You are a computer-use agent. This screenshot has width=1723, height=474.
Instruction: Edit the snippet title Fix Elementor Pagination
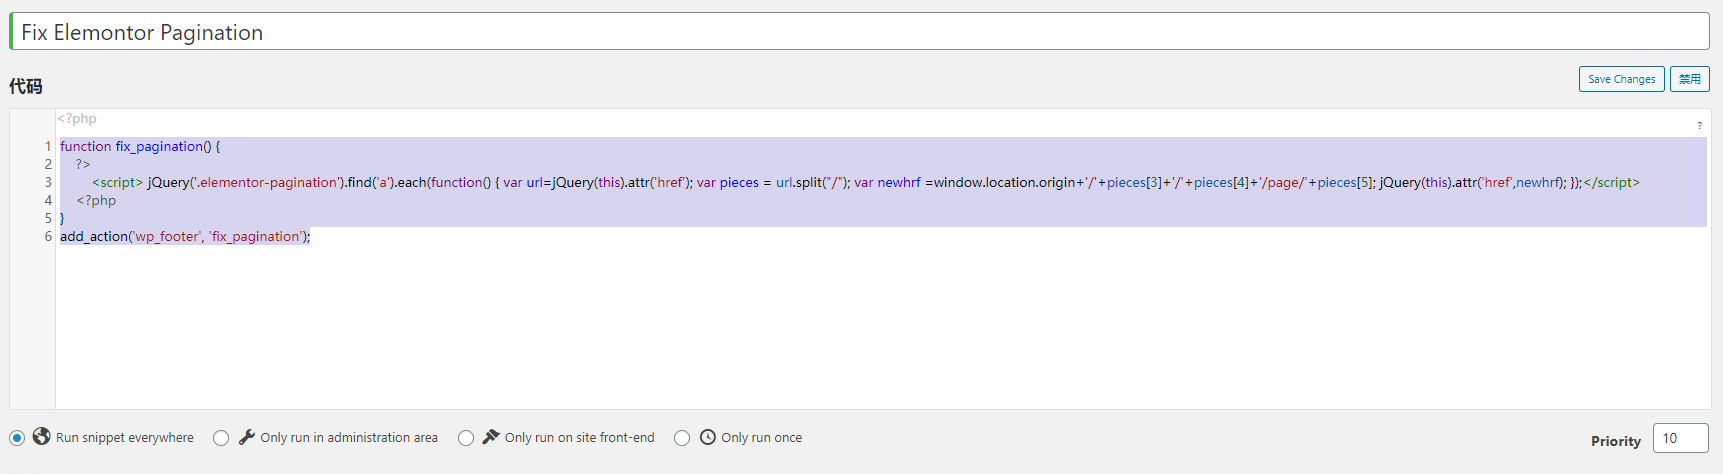pyautogui.click(x=859, y=32)
